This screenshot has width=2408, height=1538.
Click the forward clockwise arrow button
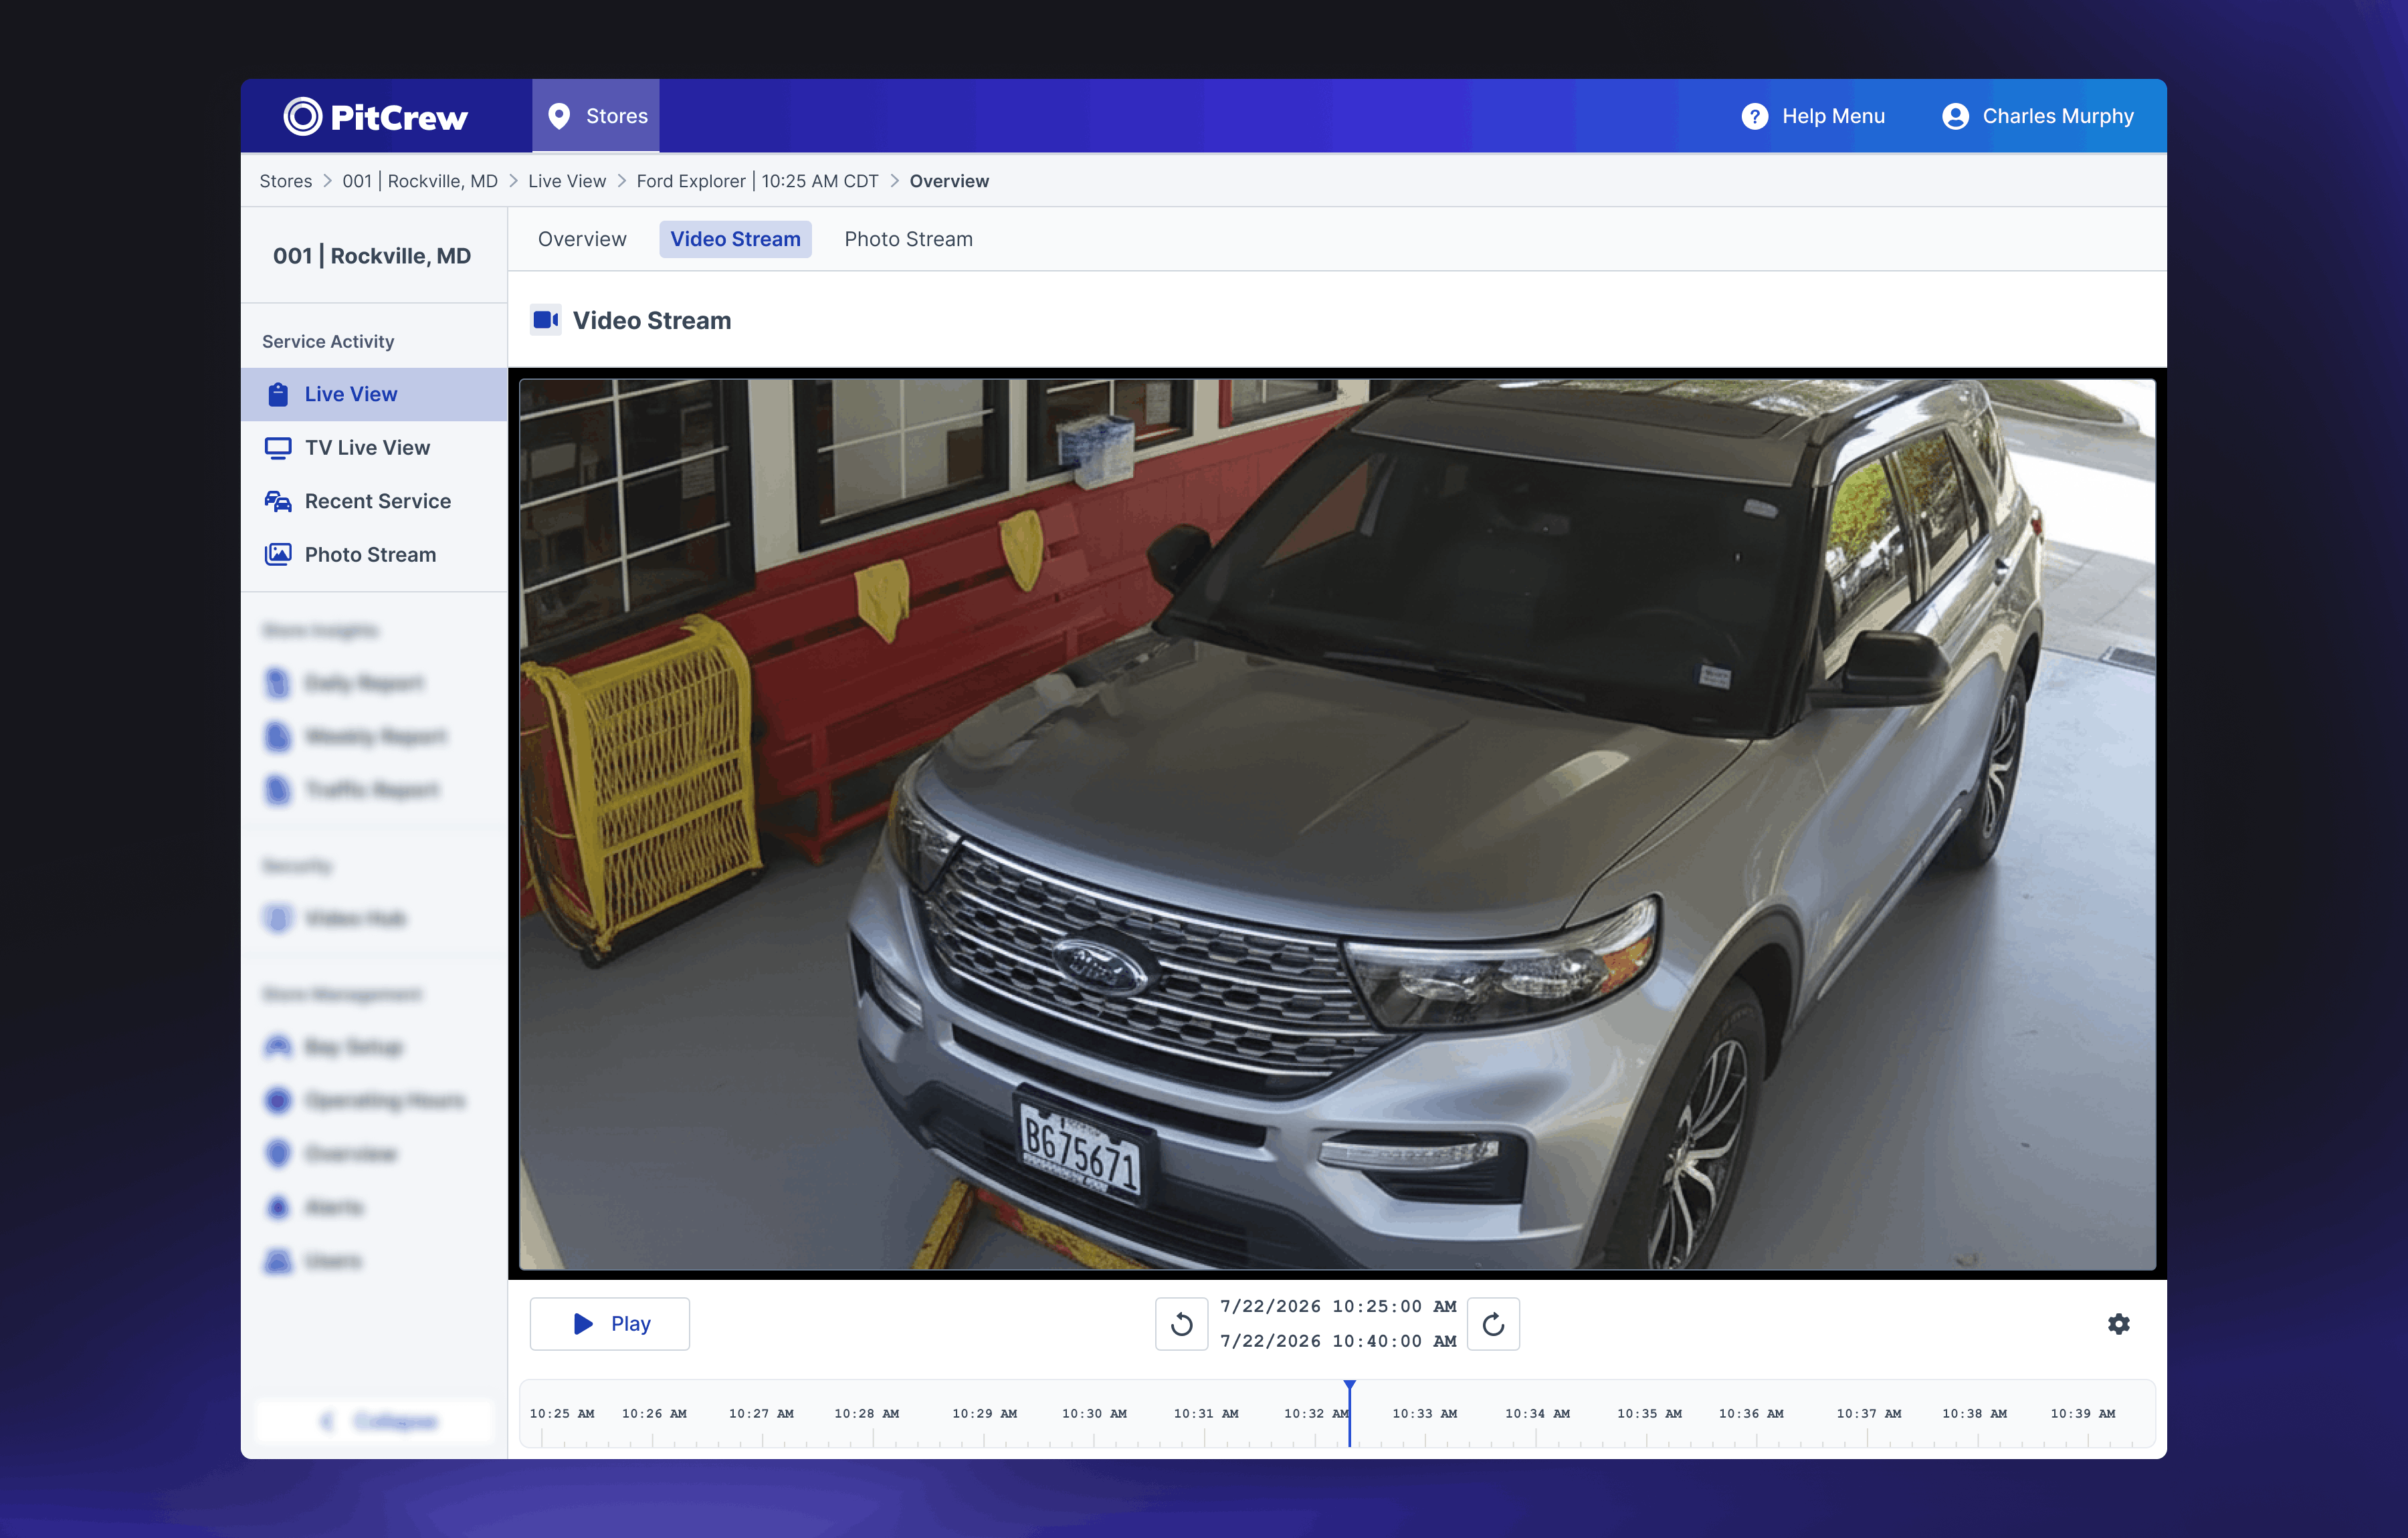click(x=1493, y=1324)
